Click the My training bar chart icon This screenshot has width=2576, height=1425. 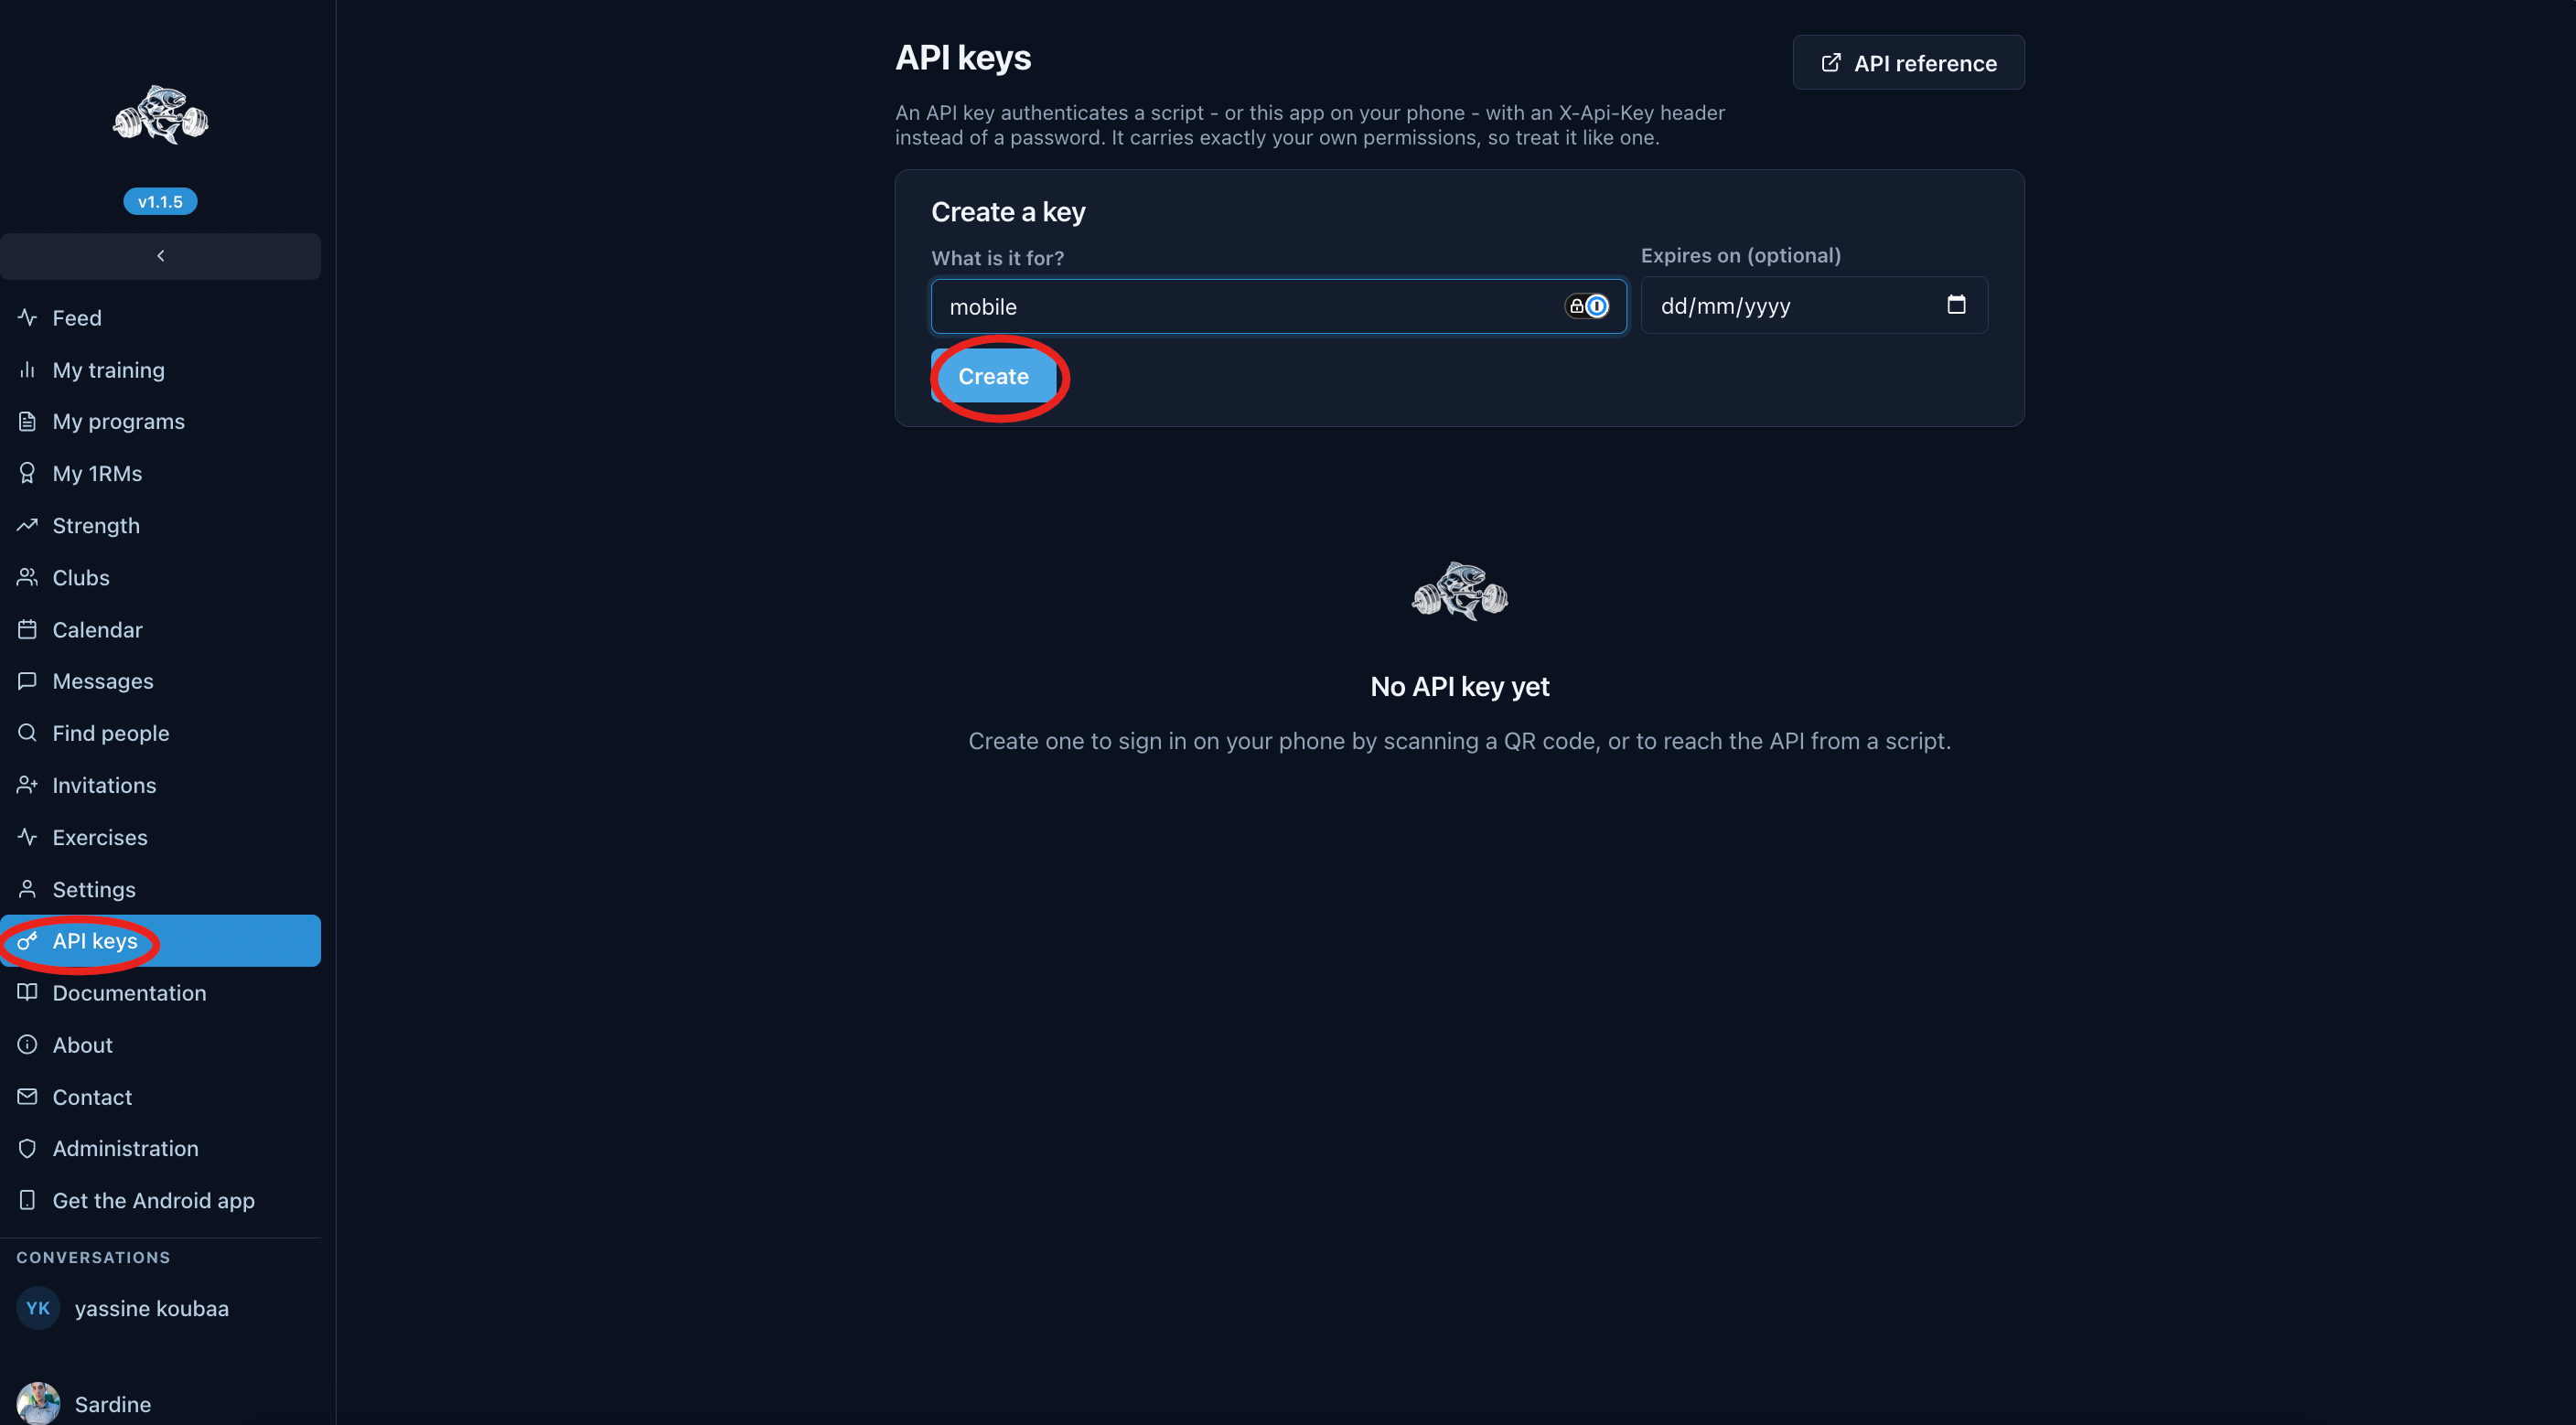coord(27,369)
